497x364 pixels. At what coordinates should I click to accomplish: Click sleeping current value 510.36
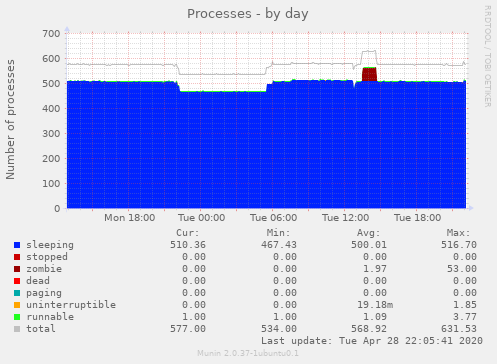click(188, 245)
